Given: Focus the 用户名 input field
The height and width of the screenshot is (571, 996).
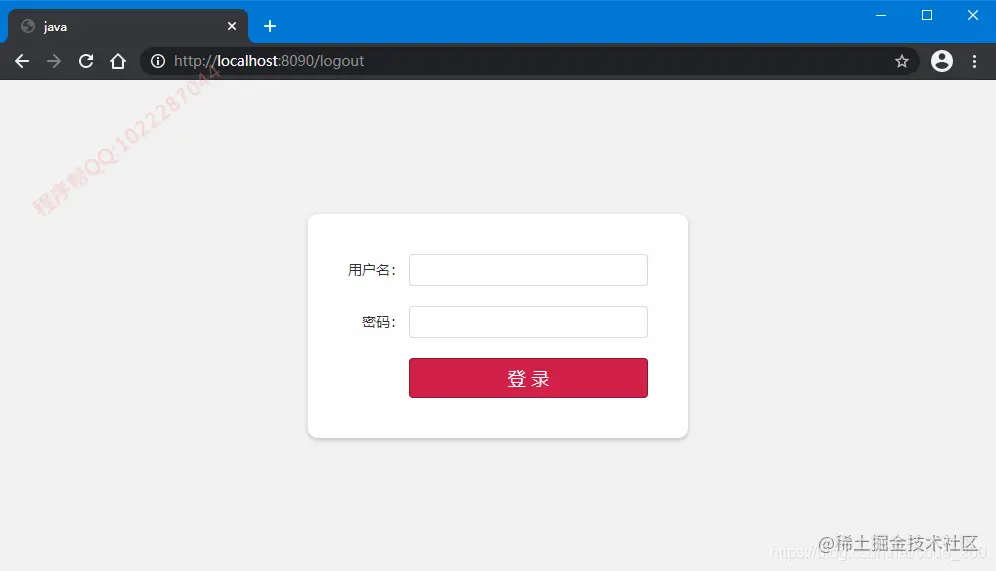Looking at the screenshot, I should 528,270.
